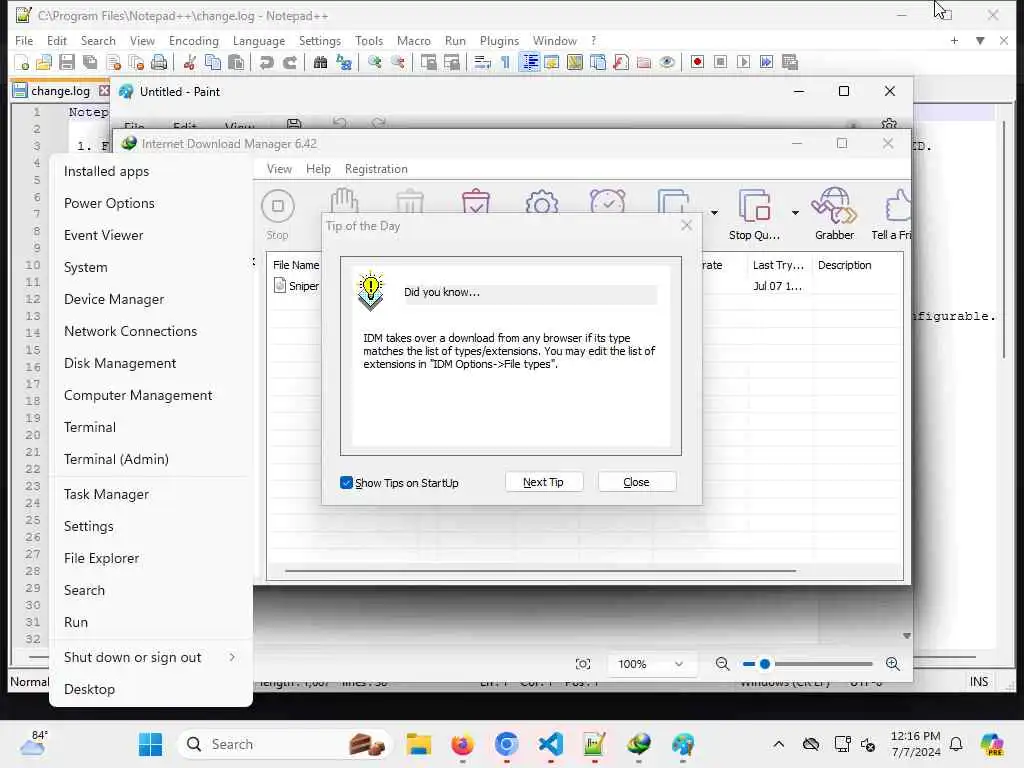This screenshot has width=1024, height=768.
Task: Click IDM Tell a Friend icon
Action: click(x=891, y=215)
